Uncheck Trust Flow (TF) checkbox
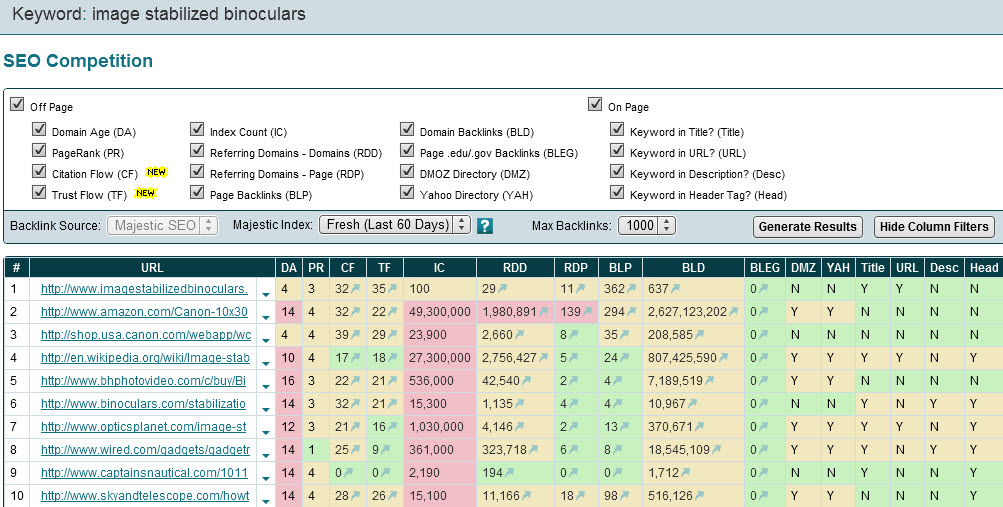The image size is (1003, 507). click(39, 192)
